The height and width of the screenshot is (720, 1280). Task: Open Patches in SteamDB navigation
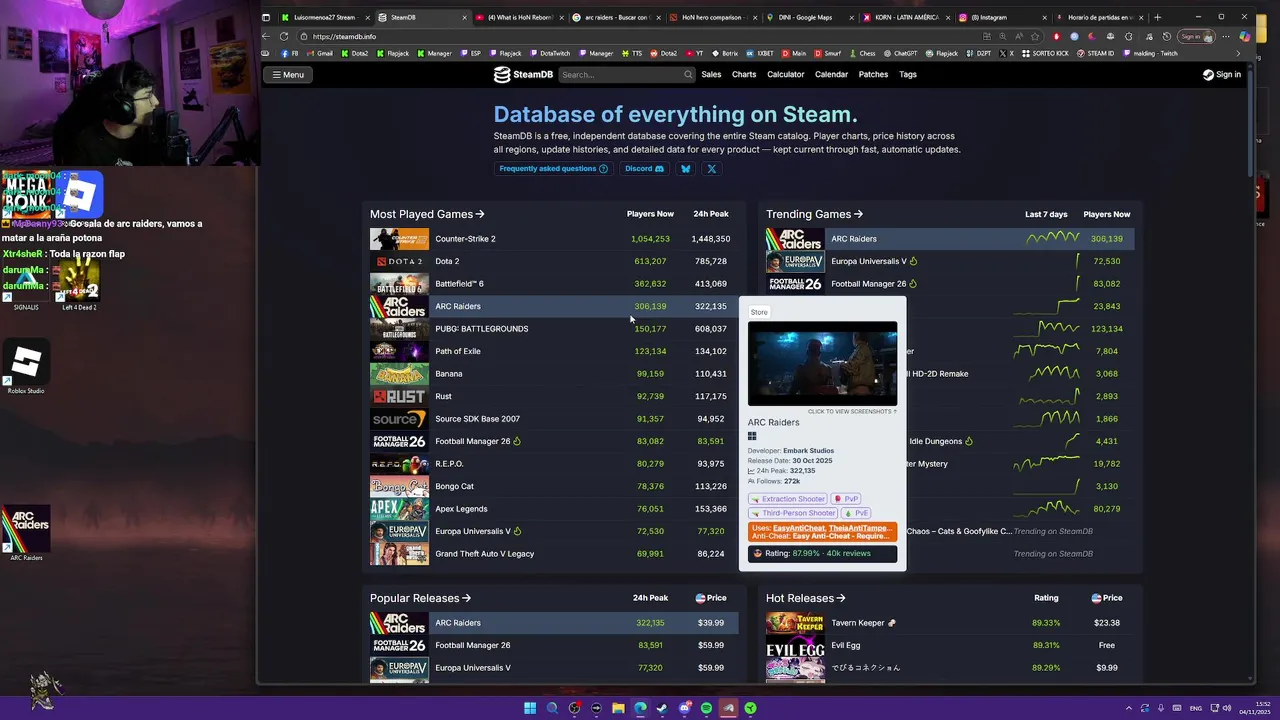tap(873, 75)
